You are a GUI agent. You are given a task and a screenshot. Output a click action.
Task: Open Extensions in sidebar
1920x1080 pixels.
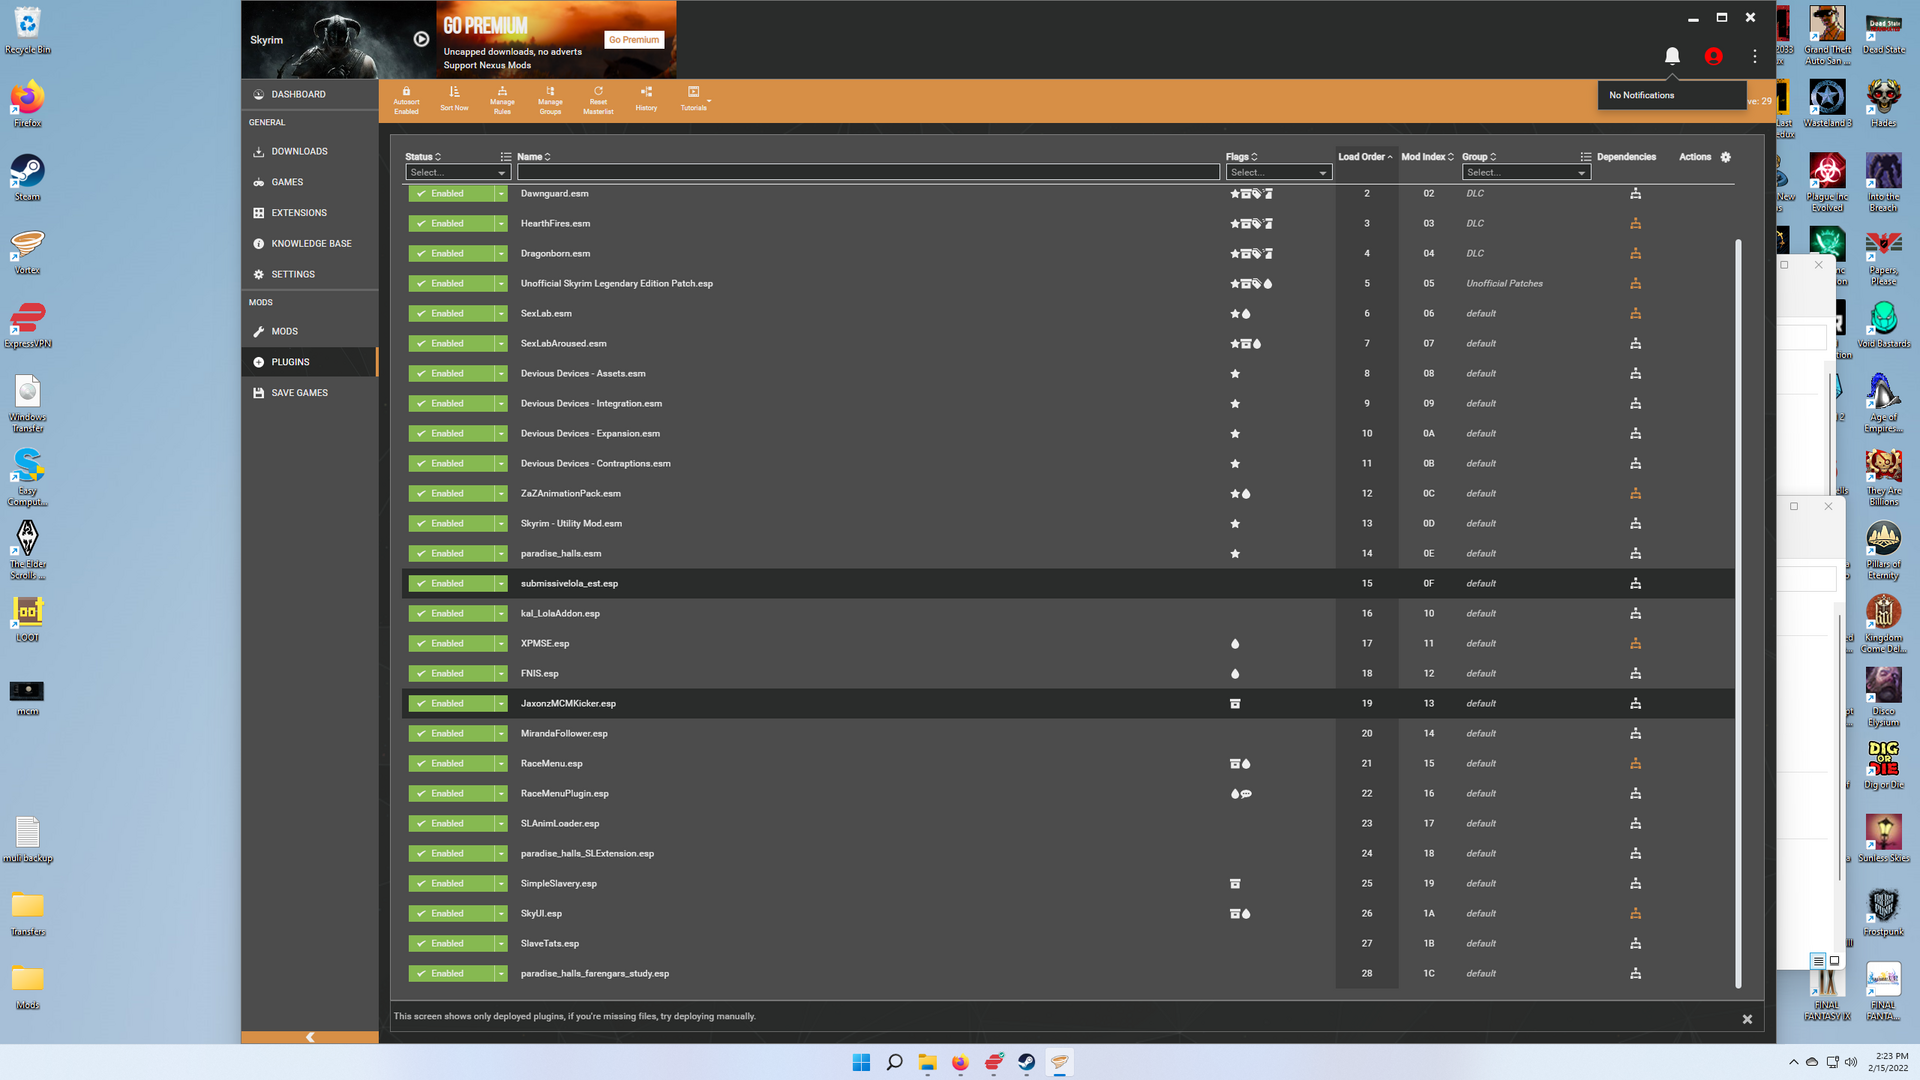click(310, 213)
